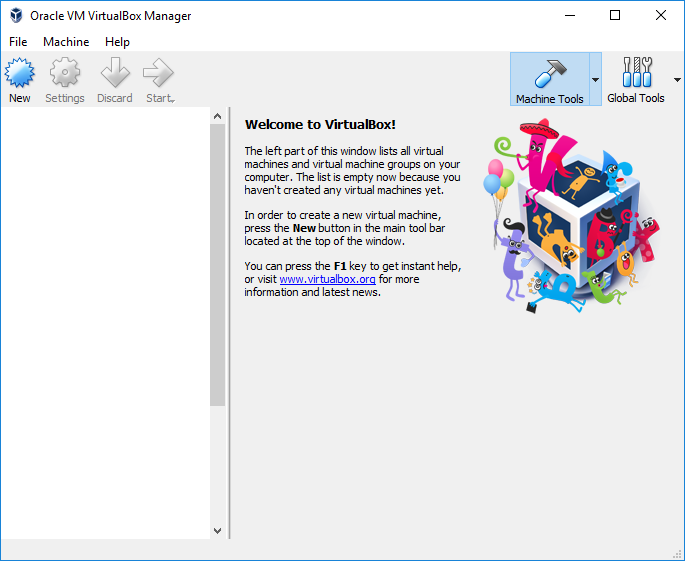
Task: Click the VirtualBox mascot cube illustration
Action: pos(572,215)
